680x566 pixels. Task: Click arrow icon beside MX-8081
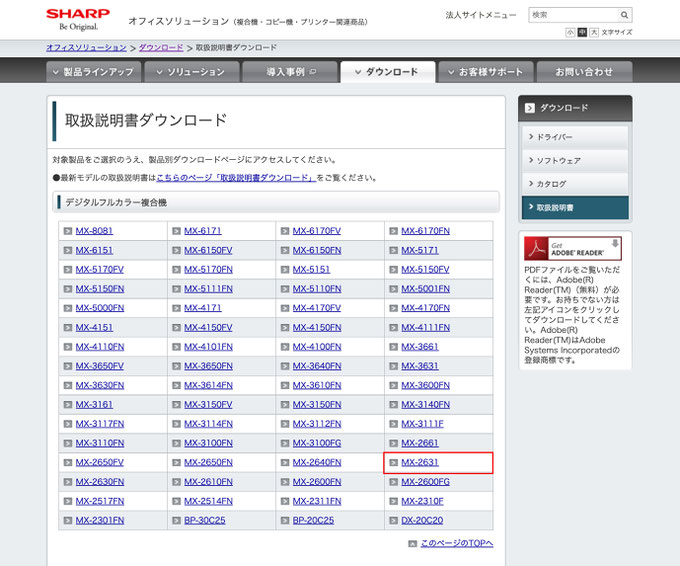[68, 231]
